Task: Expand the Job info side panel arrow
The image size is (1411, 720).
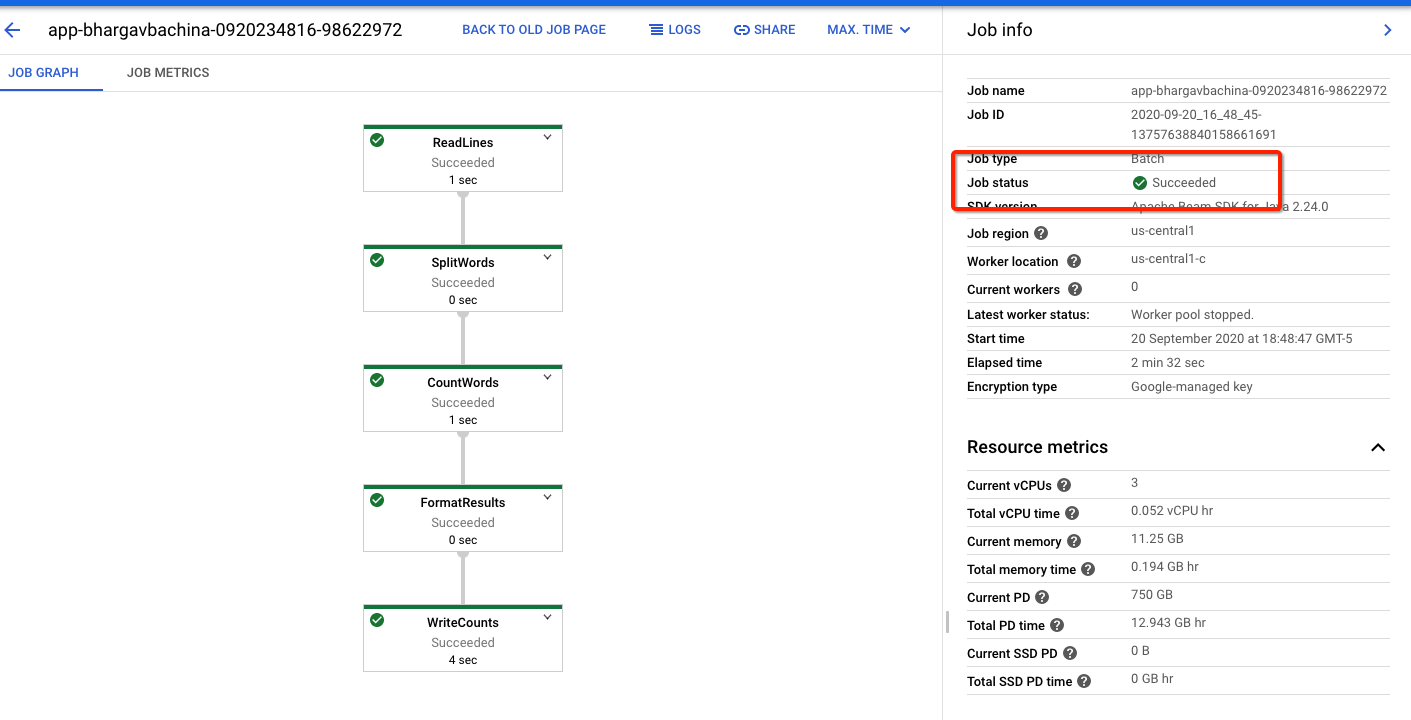Action: [x=1388, y=30]
